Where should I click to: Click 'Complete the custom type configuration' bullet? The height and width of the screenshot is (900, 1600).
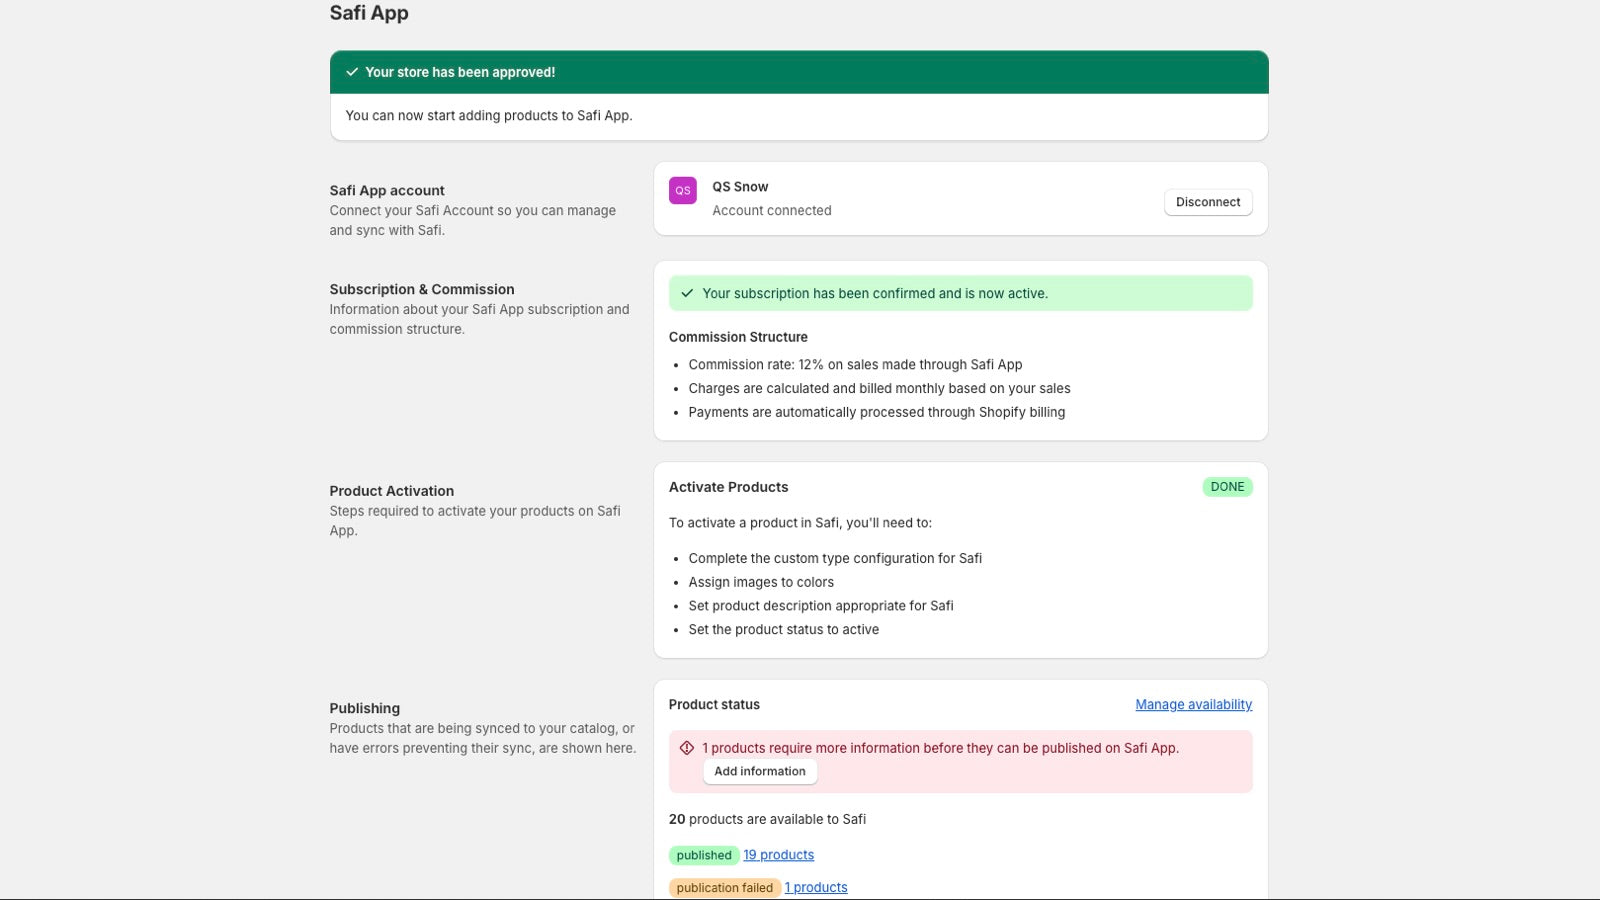point(835,559)
